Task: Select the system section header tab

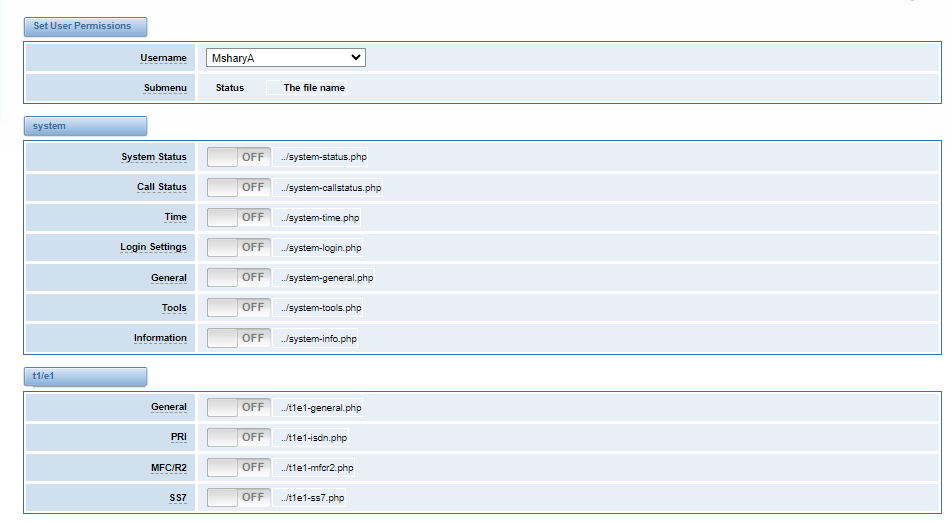Action: pyautogui.click(x=85, y=126)
